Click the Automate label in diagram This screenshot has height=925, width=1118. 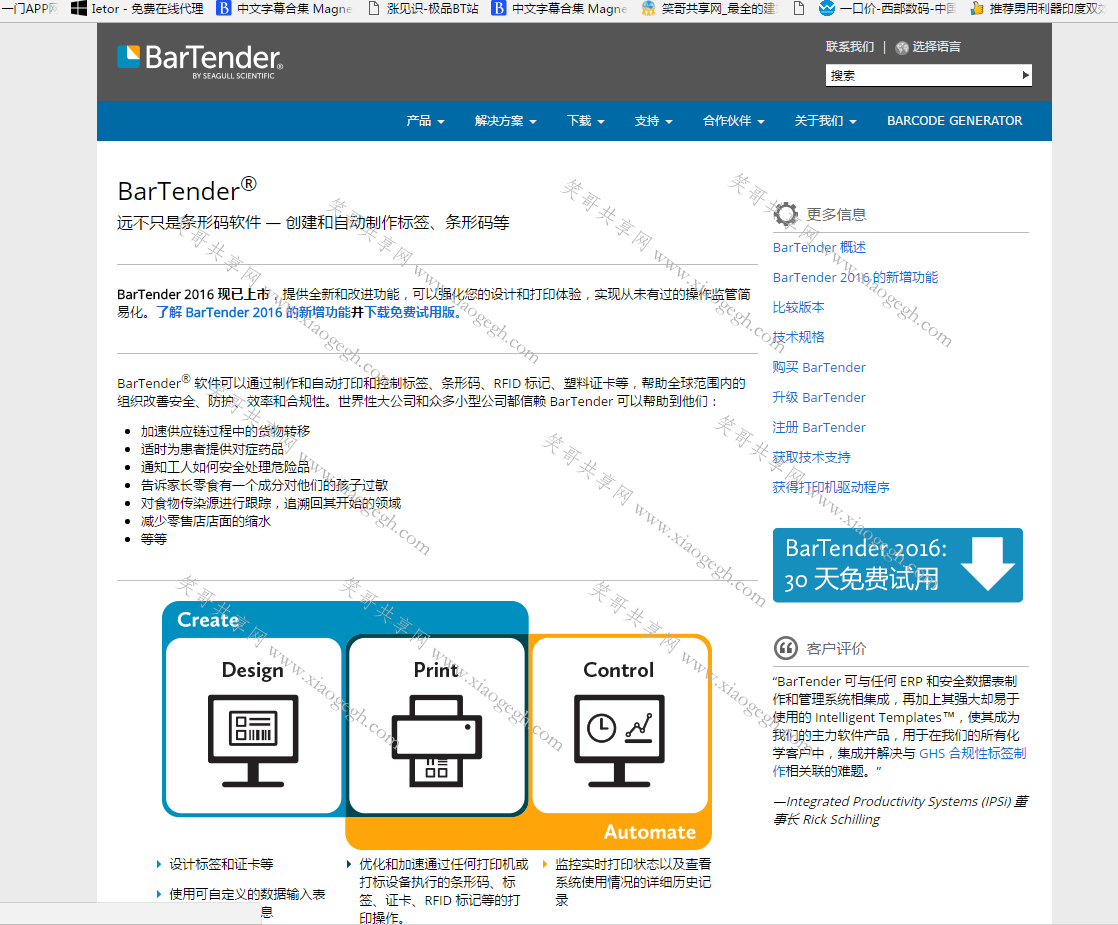(650, 832)
